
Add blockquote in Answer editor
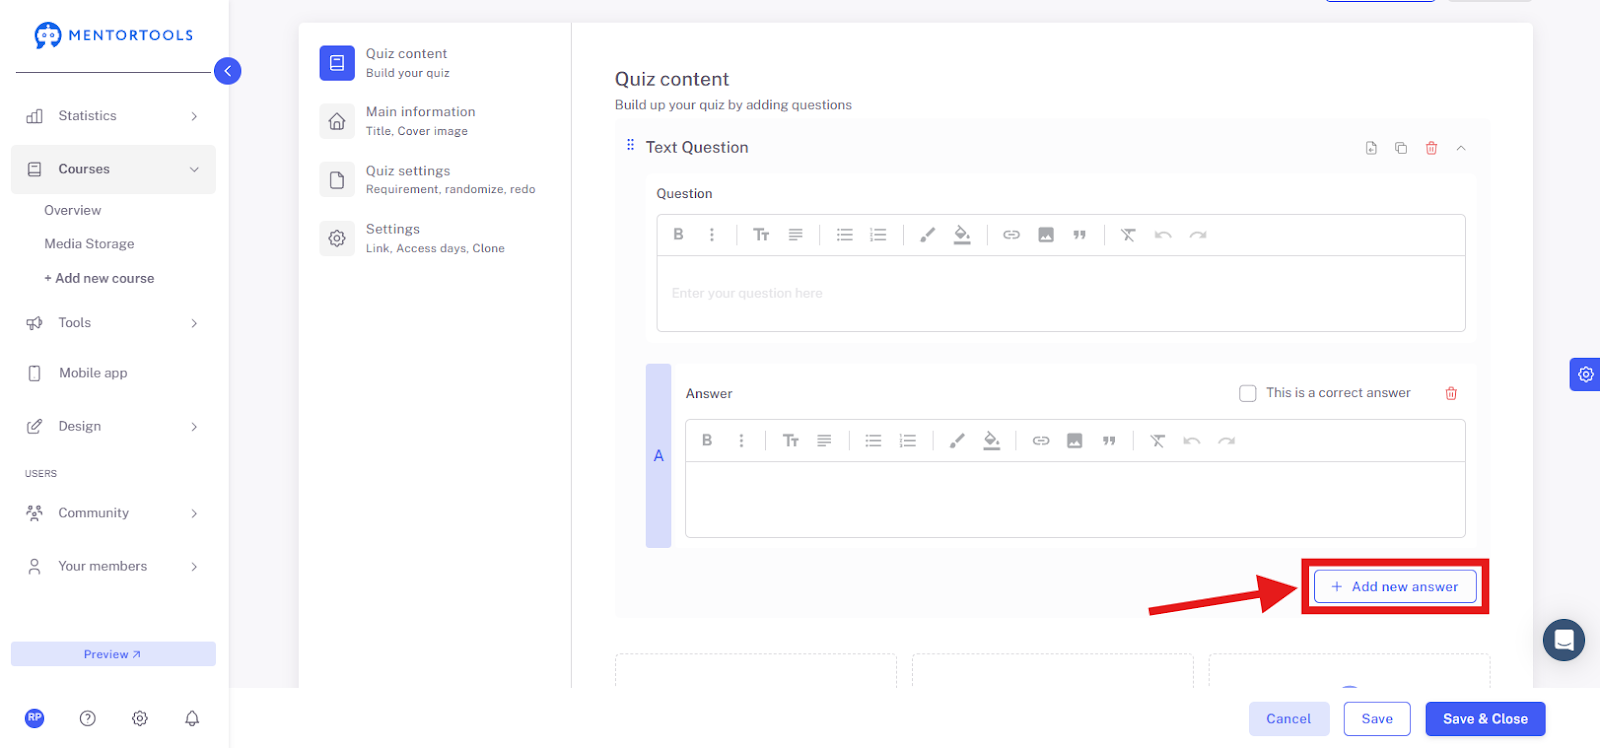[x=1108, y=440]
